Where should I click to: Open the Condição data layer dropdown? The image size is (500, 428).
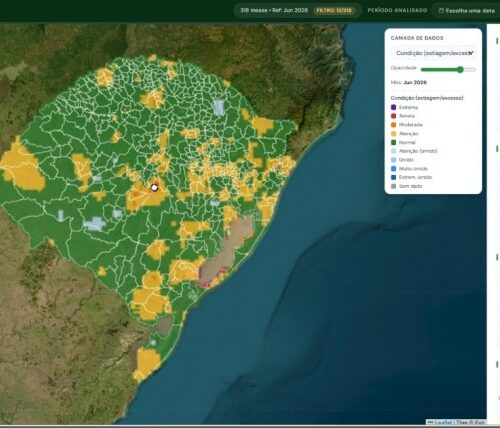(434, 53)
